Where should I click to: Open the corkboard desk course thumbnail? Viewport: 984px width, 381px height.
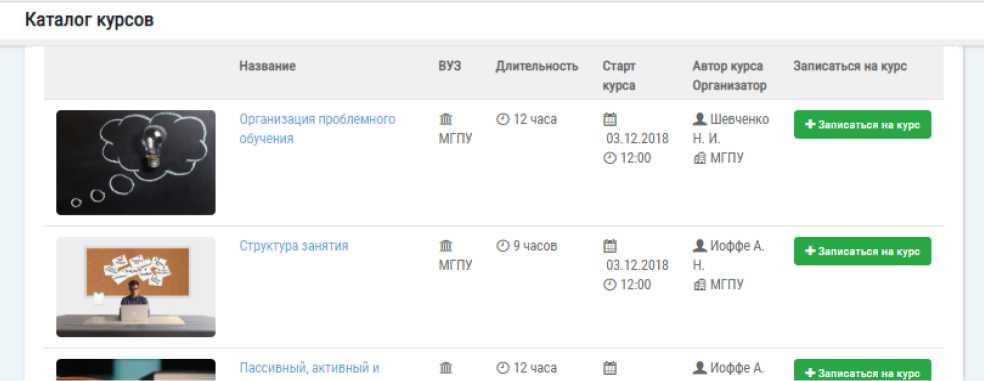(x=136, y=287)
